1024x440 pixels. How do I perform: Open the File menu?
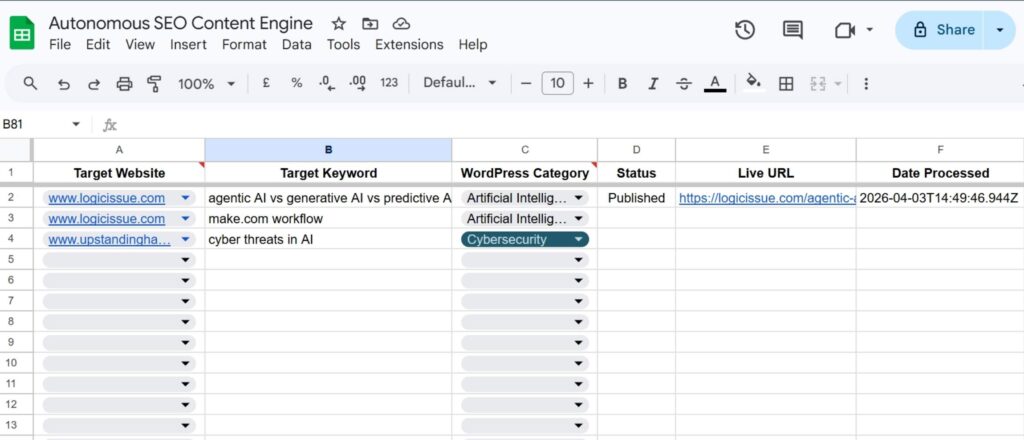point(60,44)
